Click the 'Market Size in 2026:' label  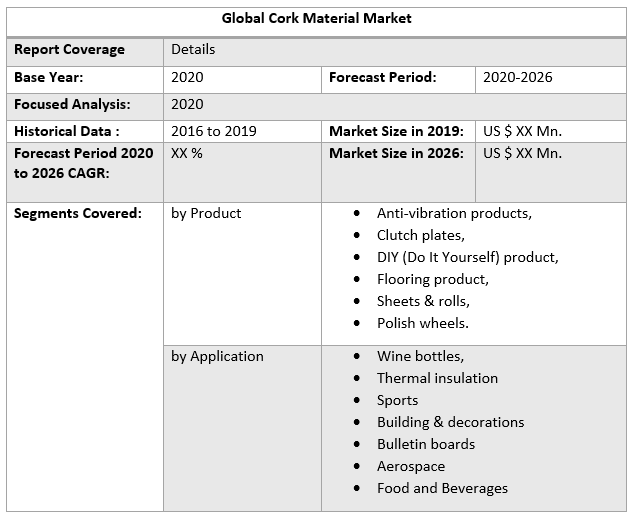(396, 153)
